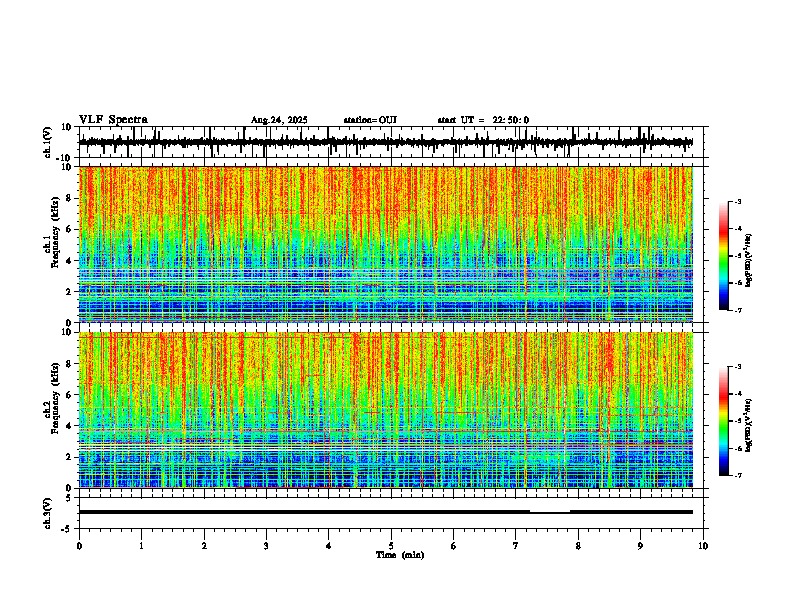Click time axis tick label "6"
The image size is (792, 612).
coord(453,546)
